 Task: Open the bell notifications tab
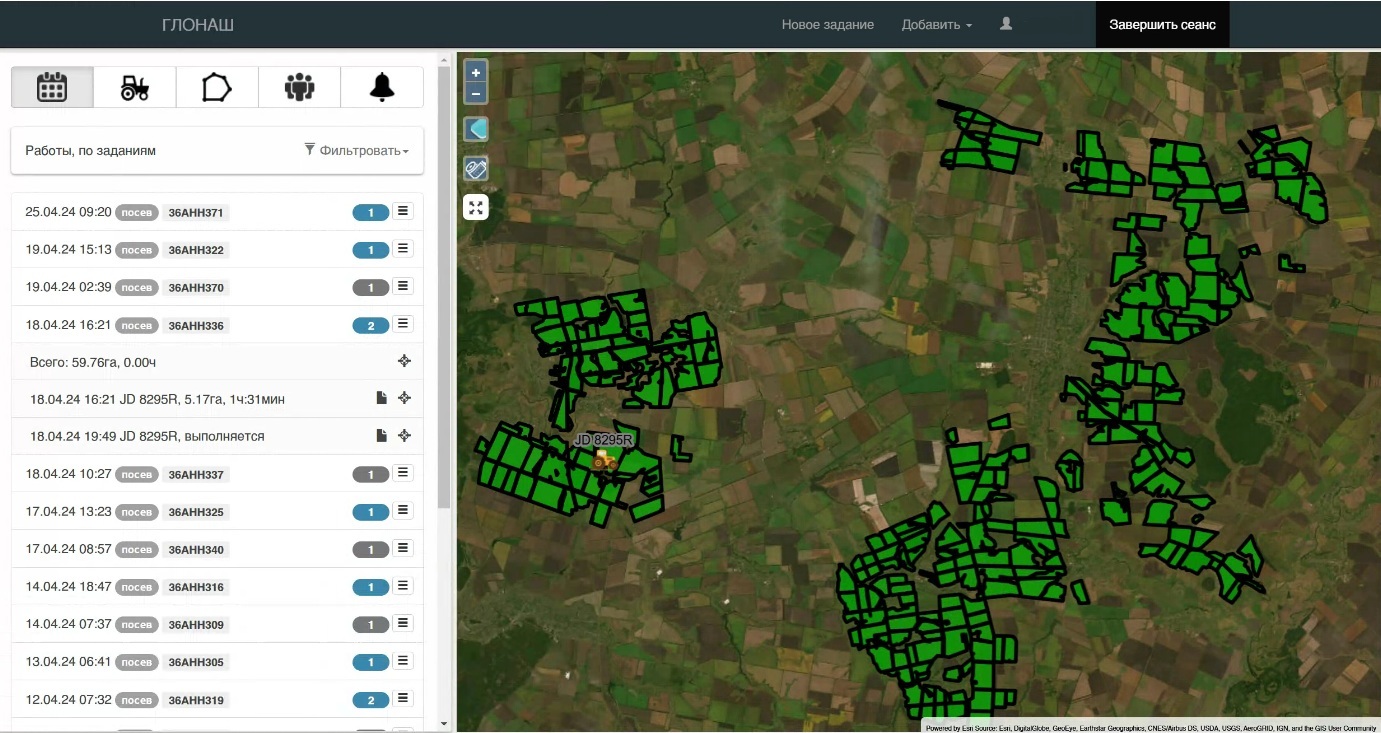point(382,87)
